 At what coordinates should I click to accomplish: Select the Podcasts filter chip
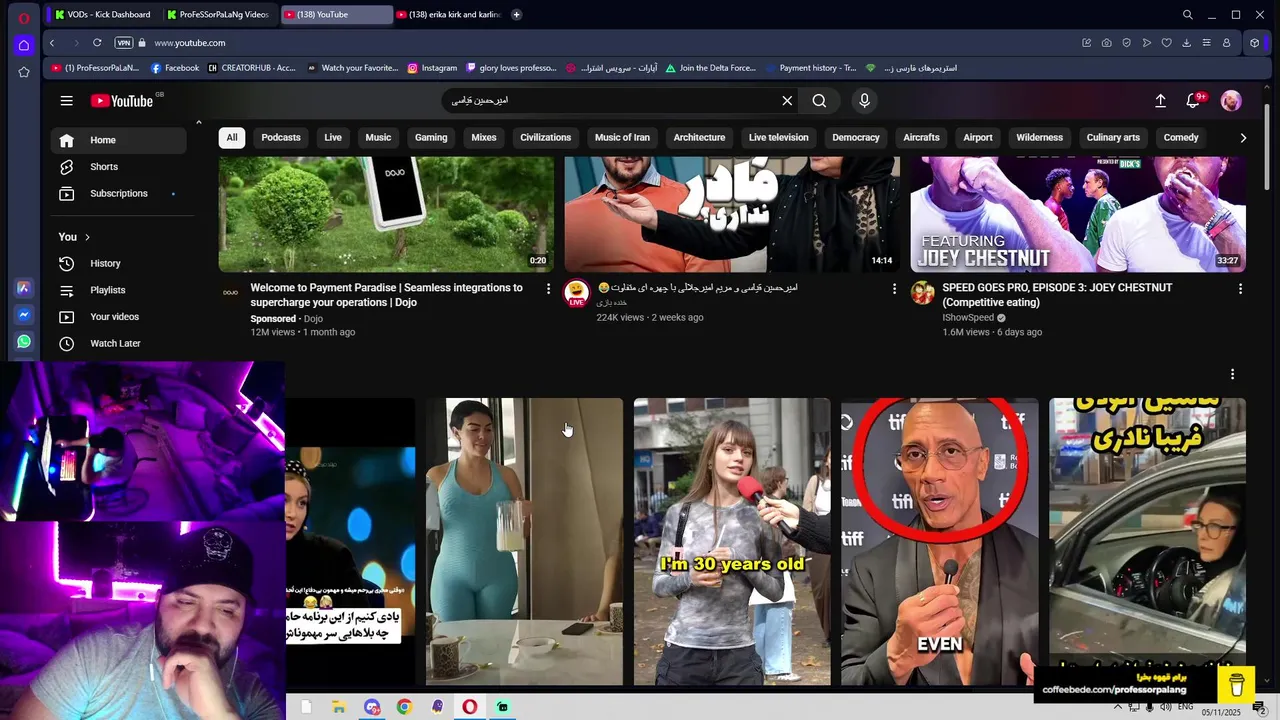point(281,138)
